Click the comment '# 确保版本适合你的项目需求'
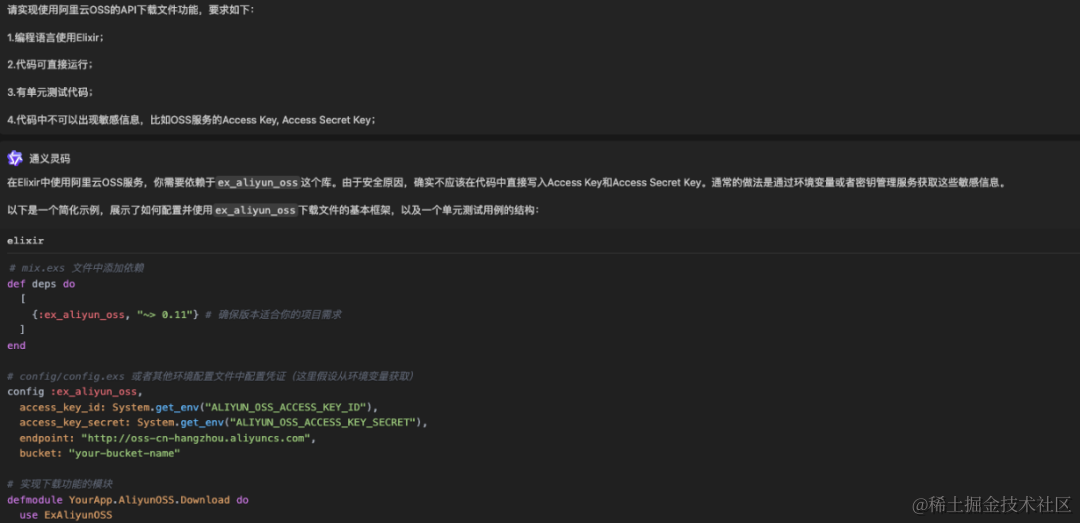 [x=273, y=314]
